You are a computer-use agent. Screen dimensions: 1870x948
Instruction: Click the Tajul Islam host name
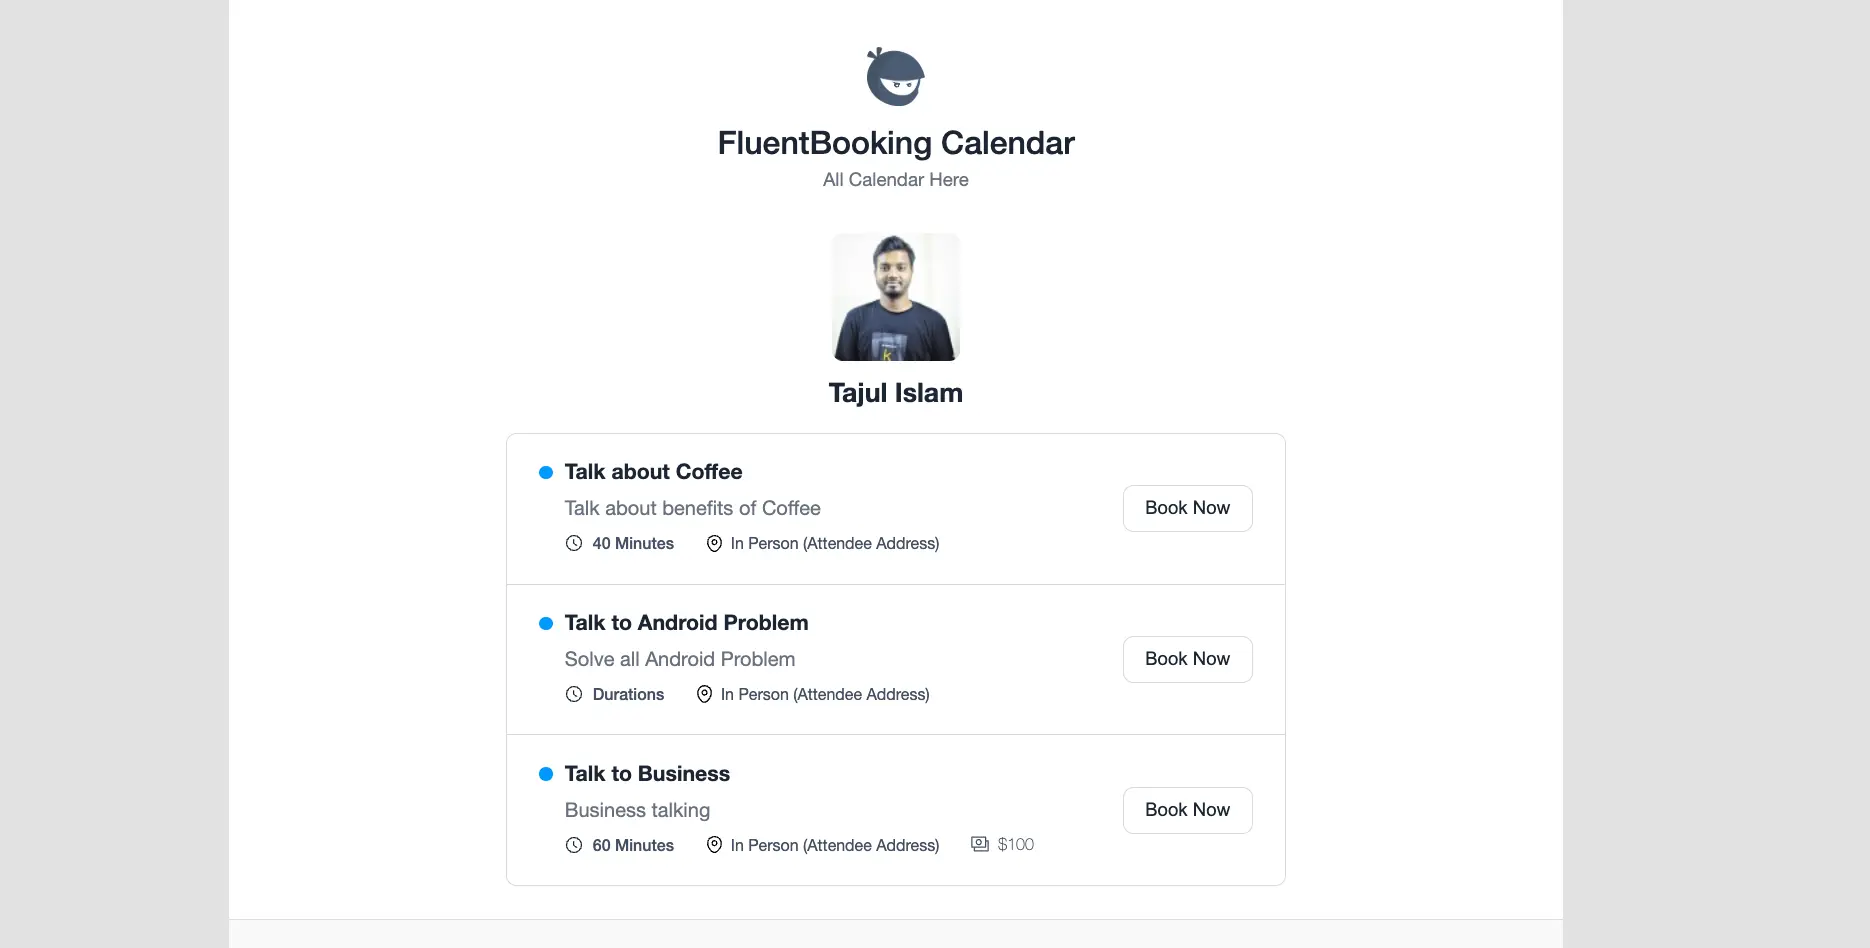(x=895, y=393)
